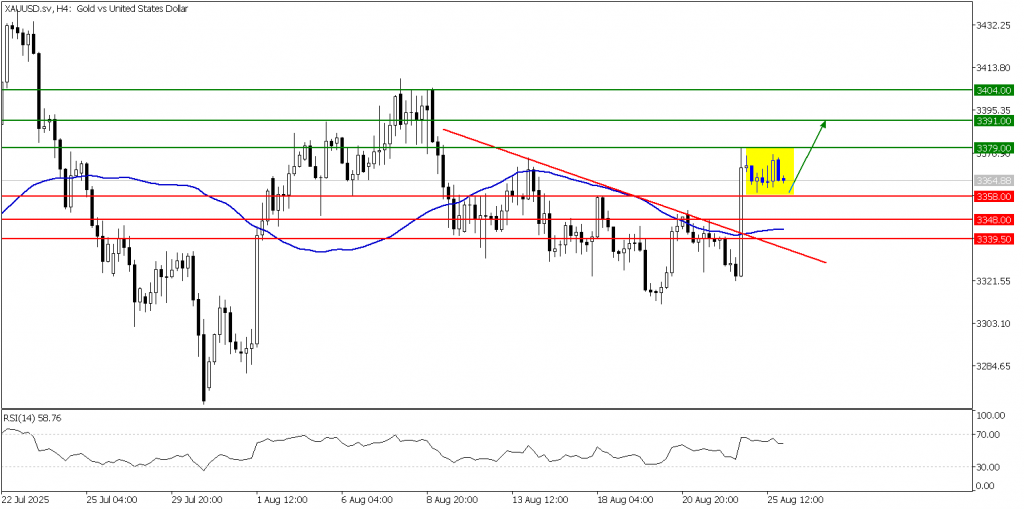Click the RSI 0.00 scale value
The image size is (1024, 509).
click(x=986, y=486)
